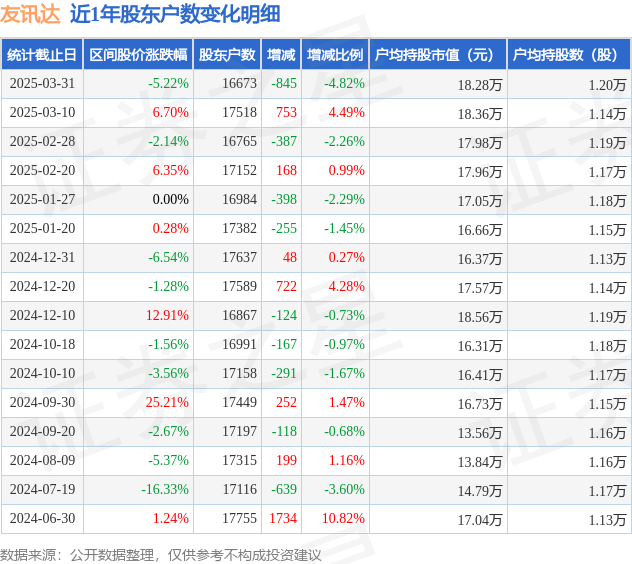Image resolution: width=632 pixels, height=564 pixels.
Task: Click the date cell 2025-01-27
Action: click(x=42, y=200)
